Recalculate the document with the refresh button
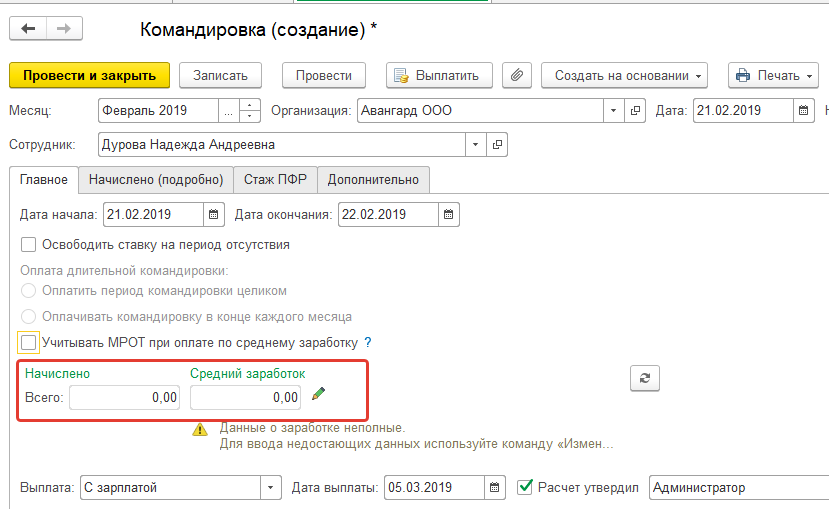The image size is (829, 509). click(645, 378)
